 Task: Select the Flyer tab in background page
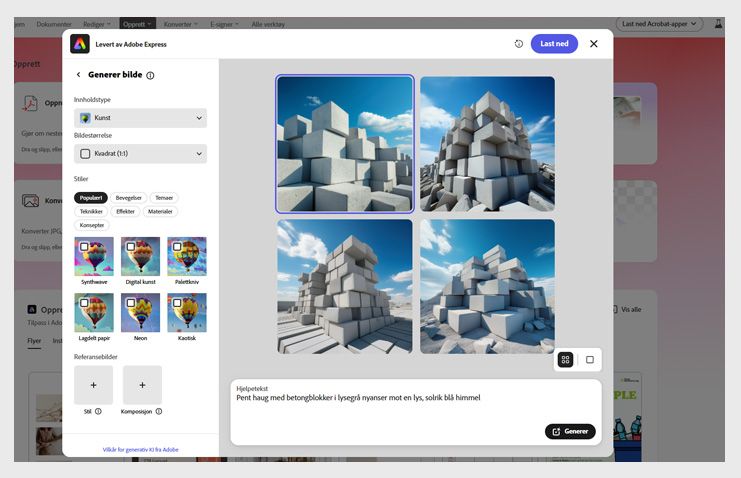[x=34, y=340]
